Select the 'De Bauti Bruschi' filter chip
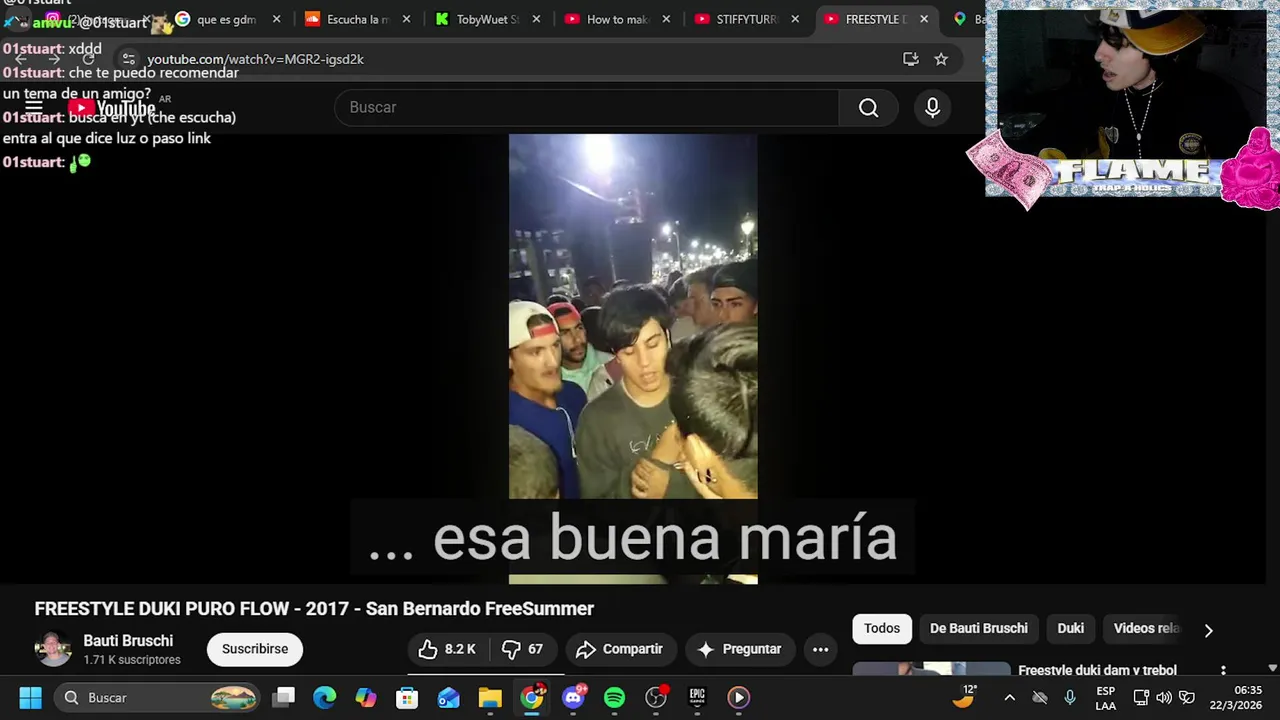This screenshot has height=720, width=1280. [x=979, y=628]
